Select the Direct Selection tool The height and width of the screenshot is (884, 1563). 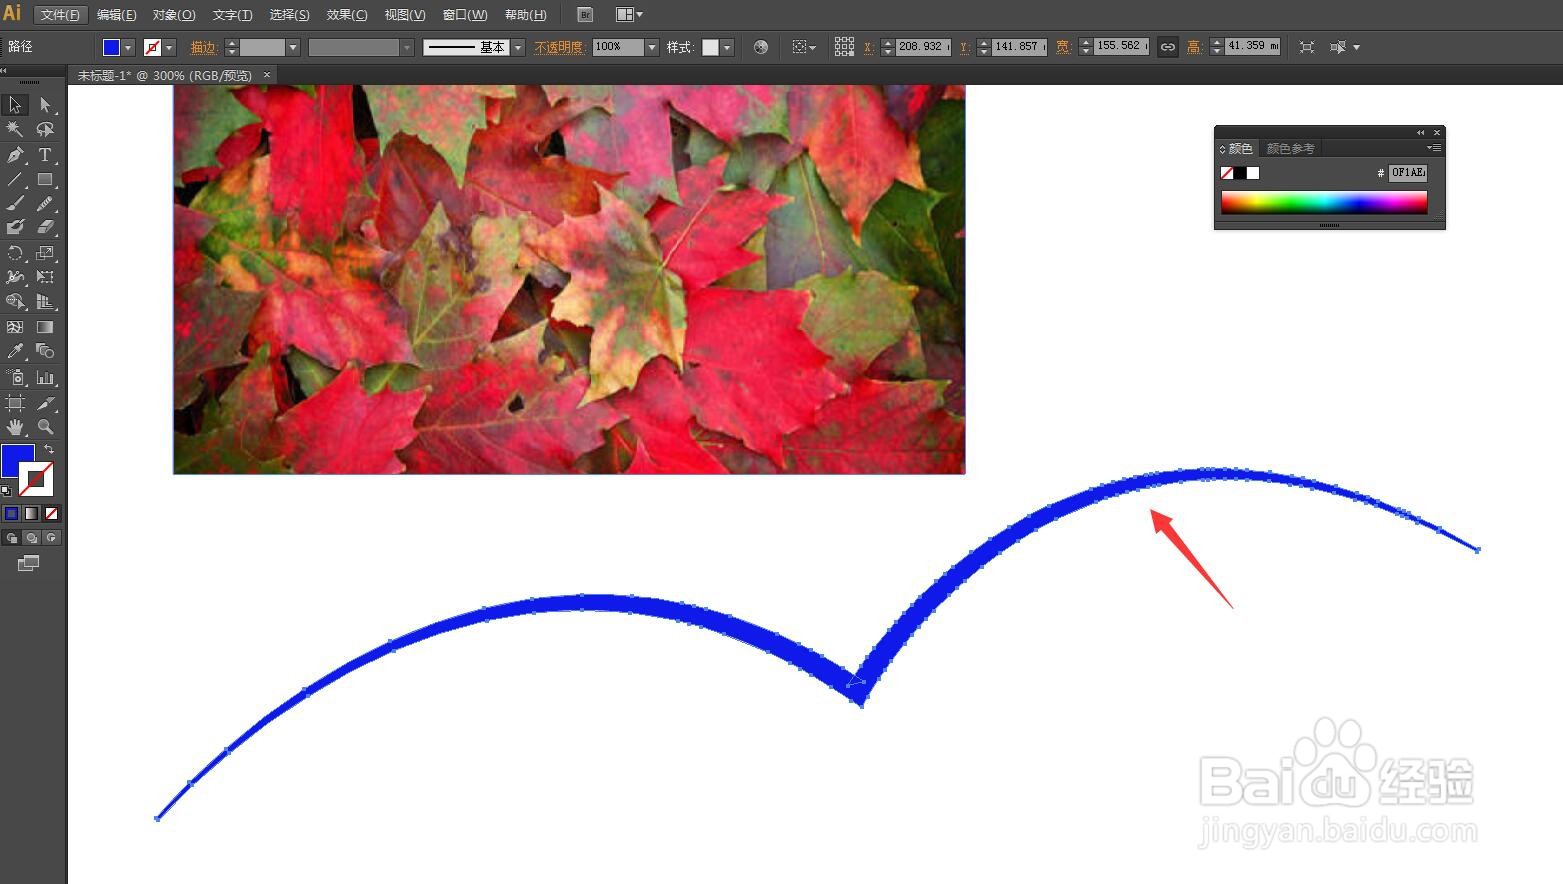click(45, 105)
